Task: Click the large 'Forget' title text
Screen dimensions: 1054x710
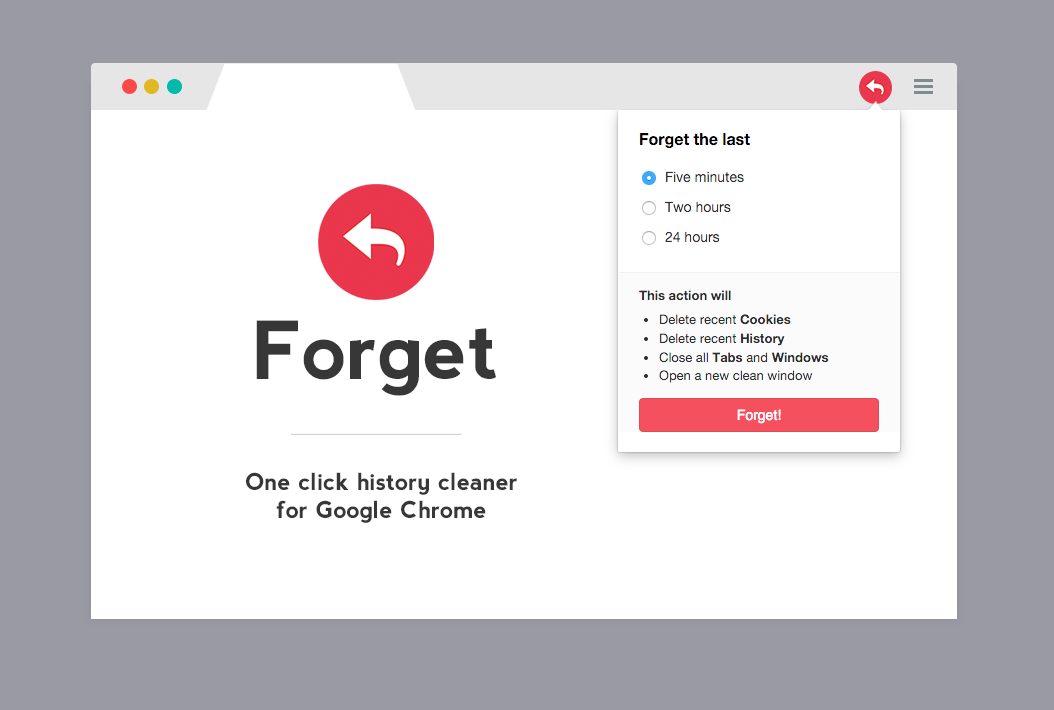Action: (375, 356)
